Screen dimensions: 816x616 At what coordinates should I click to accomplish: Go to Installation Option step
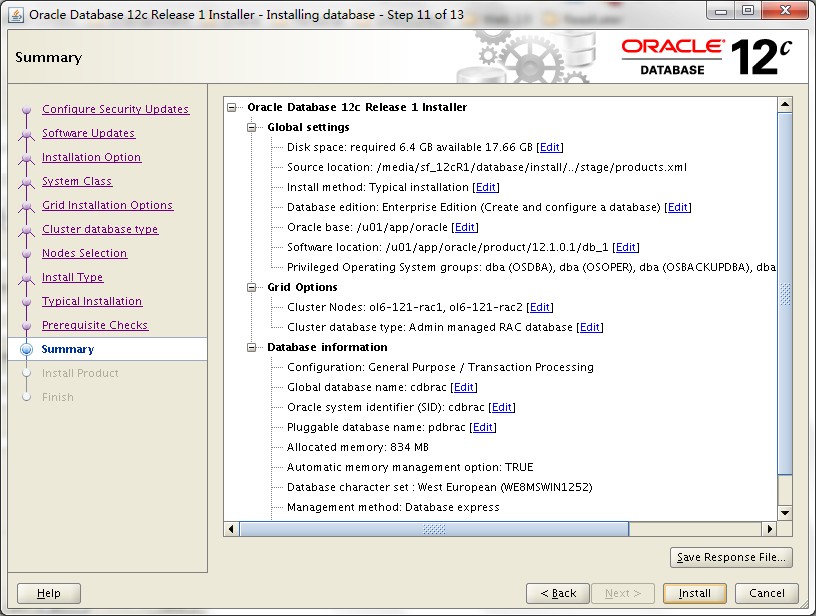[x=92, y=157]
